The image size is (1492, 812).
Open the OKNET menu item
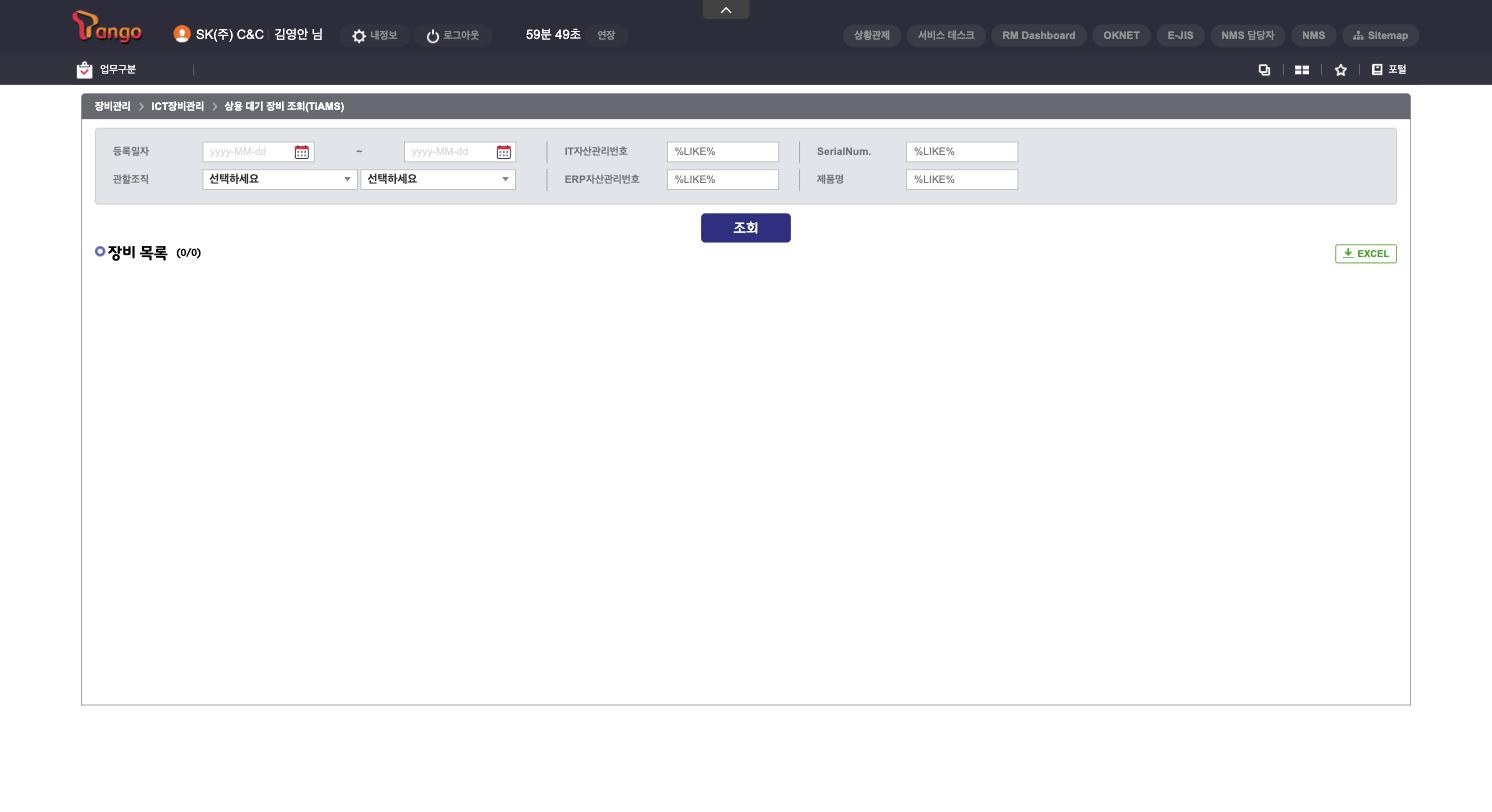[x=1122, y=36]
